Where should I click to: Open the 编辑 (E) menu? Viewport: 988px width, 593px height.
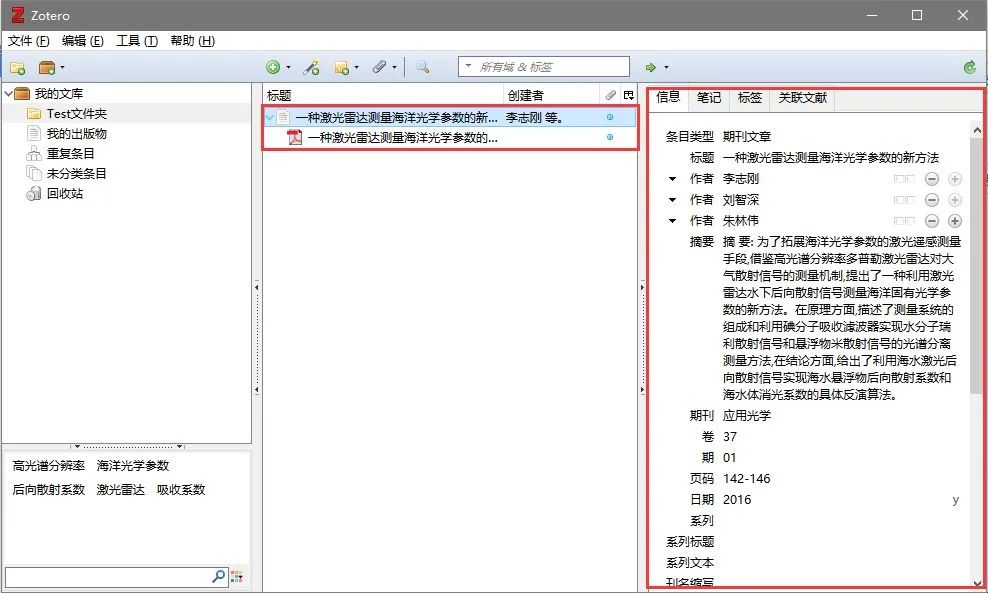pos(83,41)
